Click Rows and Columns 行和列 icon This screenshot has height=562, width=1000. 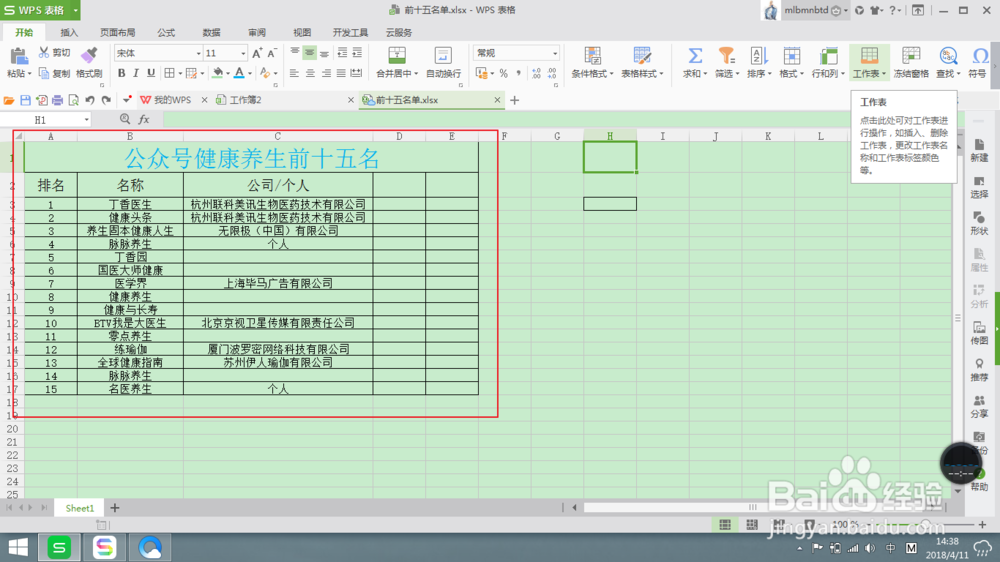[828, 56]
